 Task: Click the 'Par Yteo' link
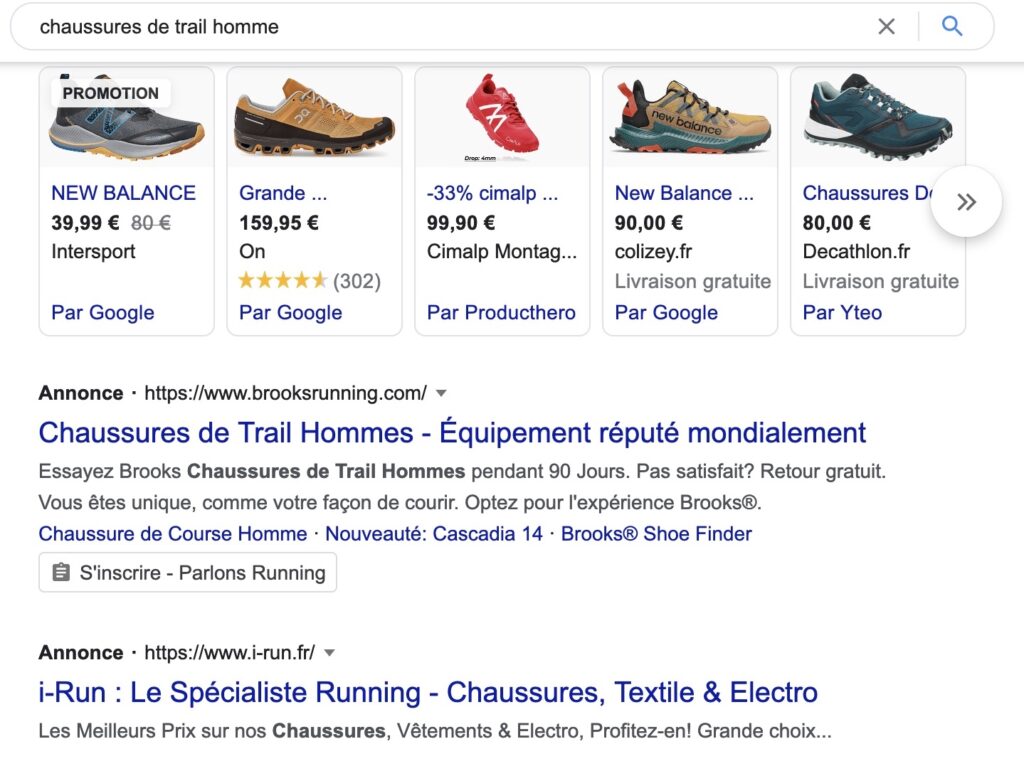[842, 313]
